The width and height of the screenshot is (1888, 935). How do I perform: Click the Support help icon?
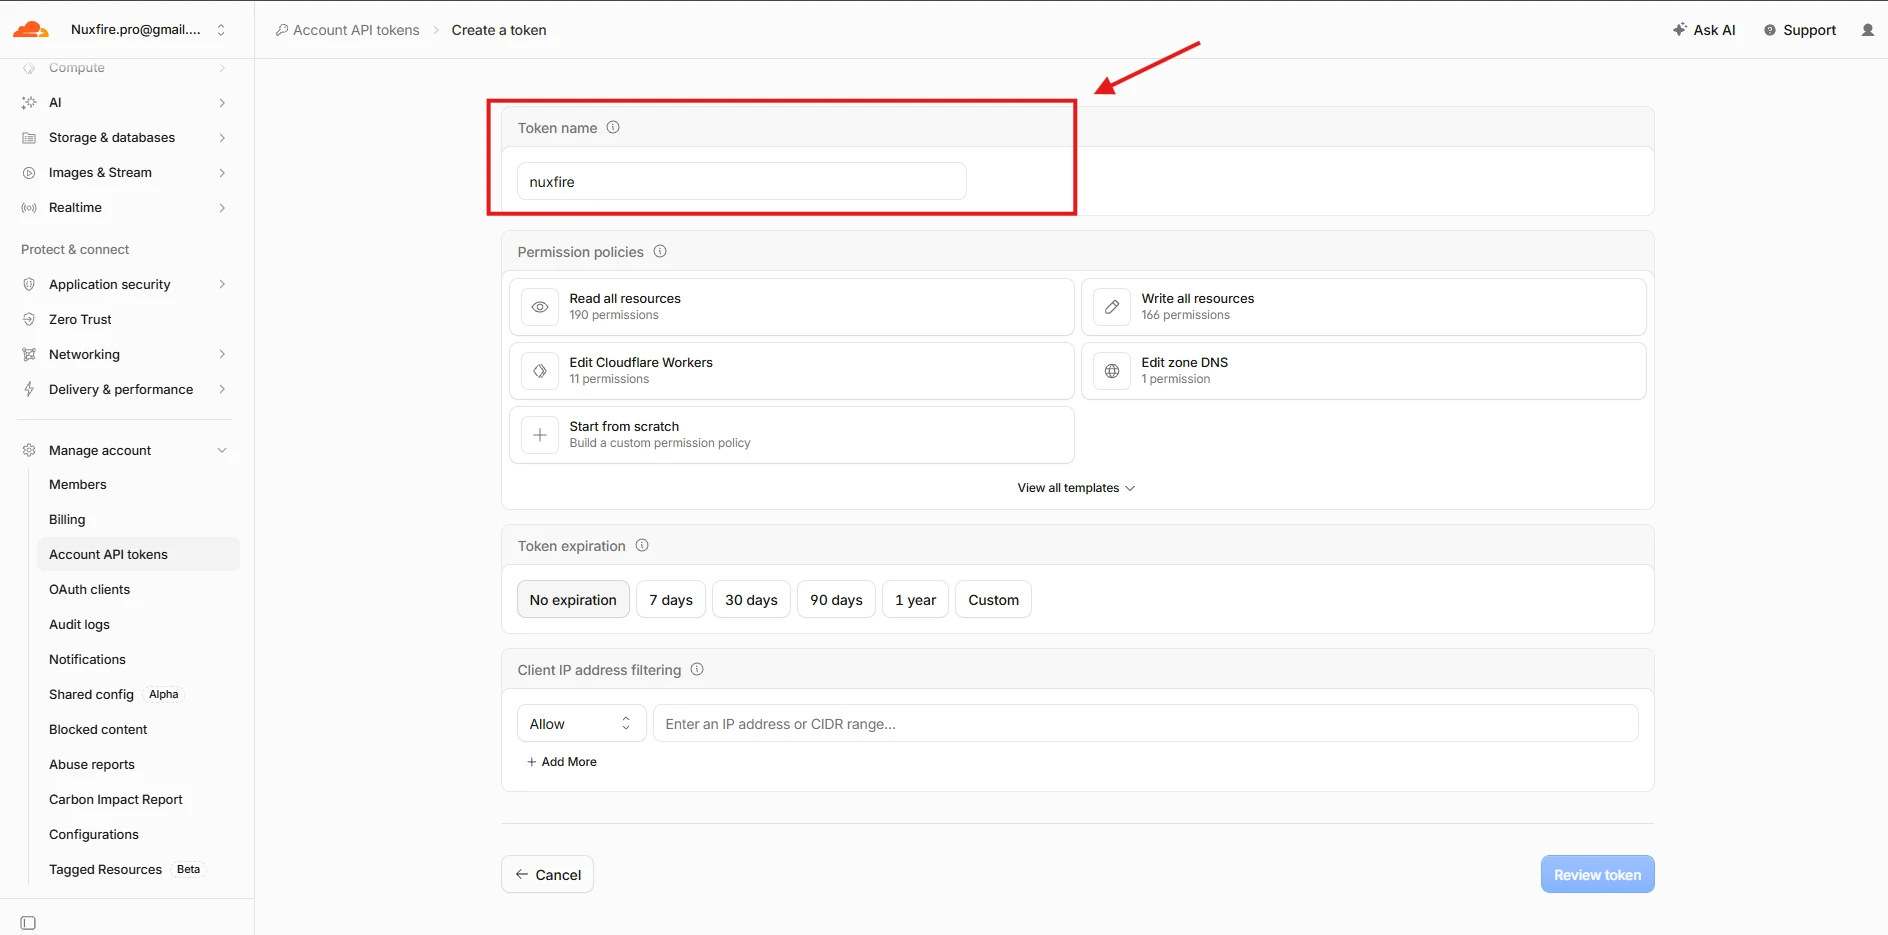click(x=1770, y=30)
